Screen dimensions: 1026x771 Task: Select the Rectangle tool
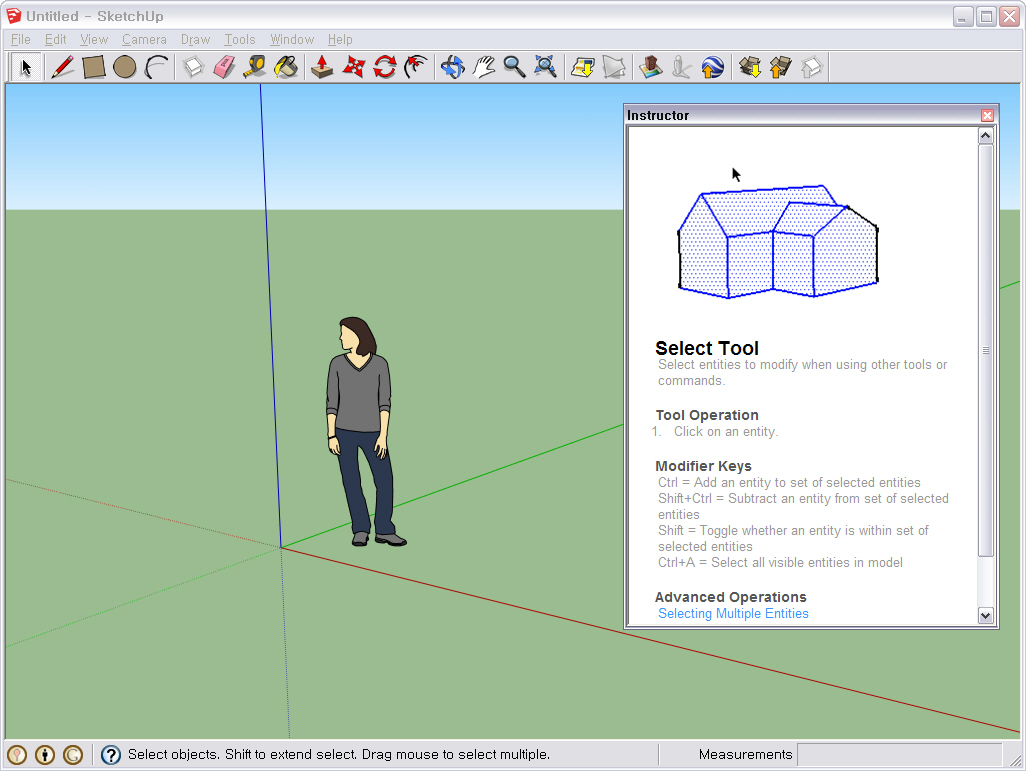pyautogui.click(x=94, y=67)
